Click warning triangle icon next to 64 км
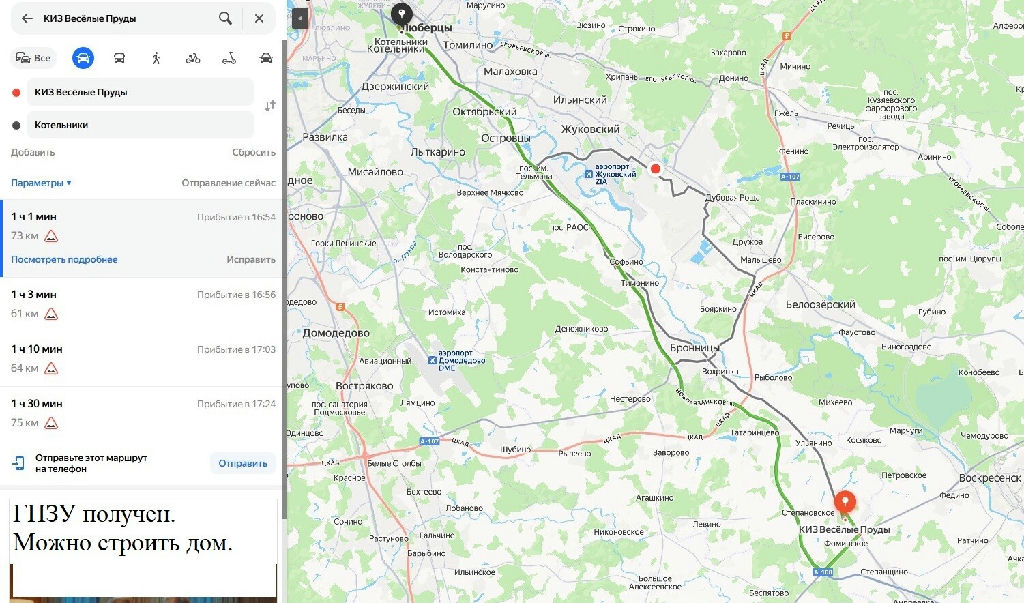Screen dimensions: 1024x603 pyautogui.click(x=51, y=368)
